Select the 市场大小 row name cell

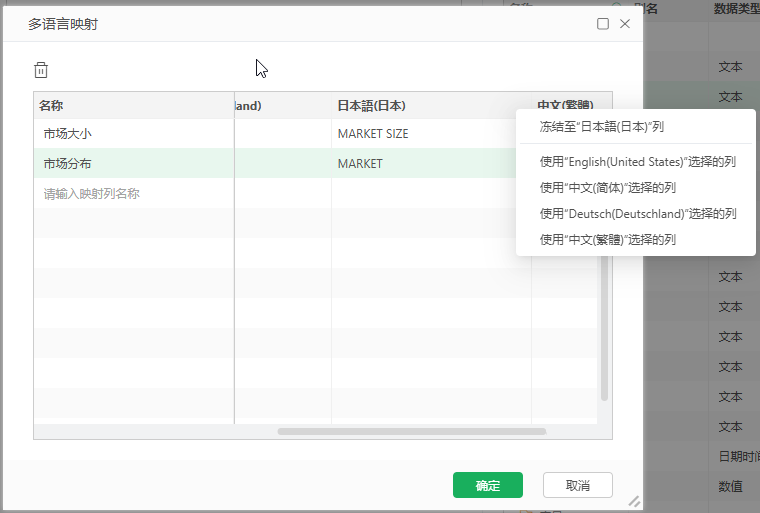[133, 134]
